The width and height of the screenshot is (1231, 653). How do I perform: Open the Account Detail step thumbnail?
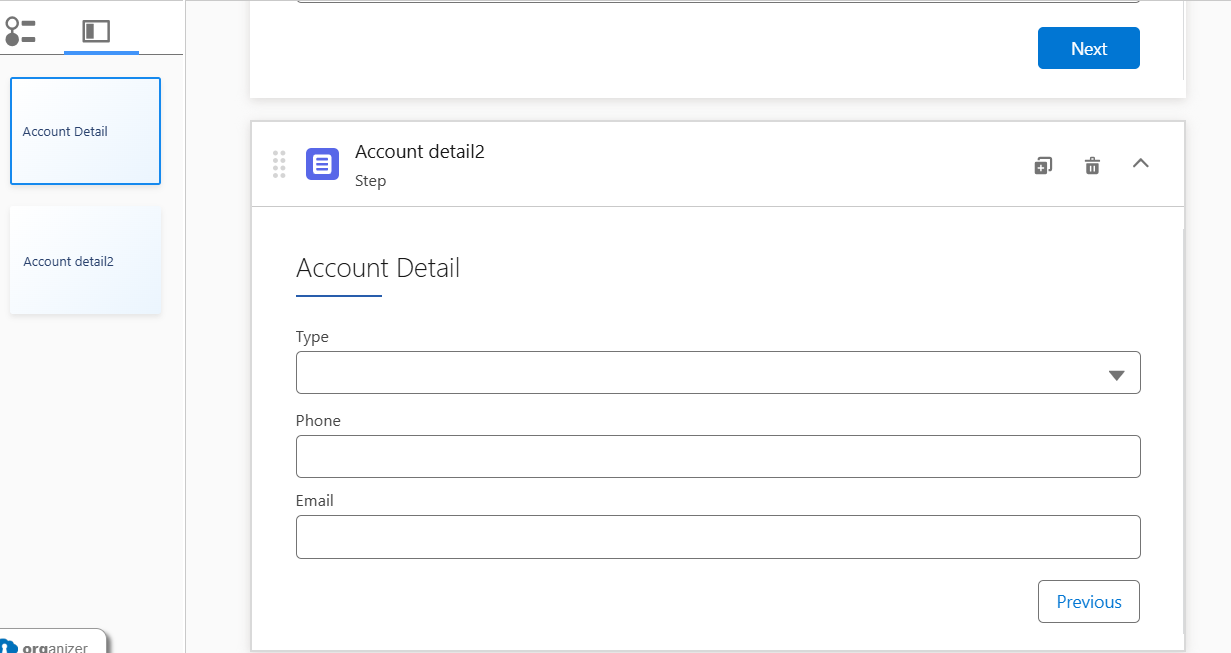tap(85, 131)
